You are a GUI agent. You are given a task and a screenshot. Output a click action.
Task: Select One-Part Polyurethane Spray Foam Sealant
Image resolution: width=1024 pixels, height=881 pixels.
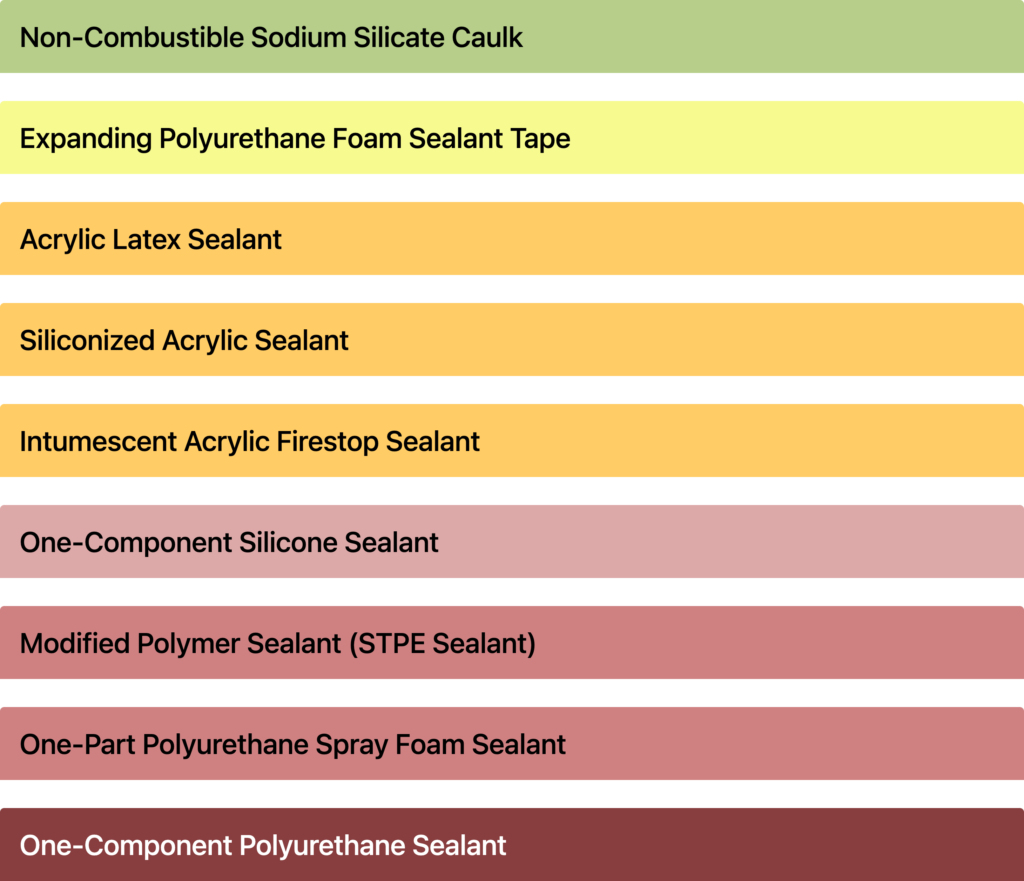[512, 743]
